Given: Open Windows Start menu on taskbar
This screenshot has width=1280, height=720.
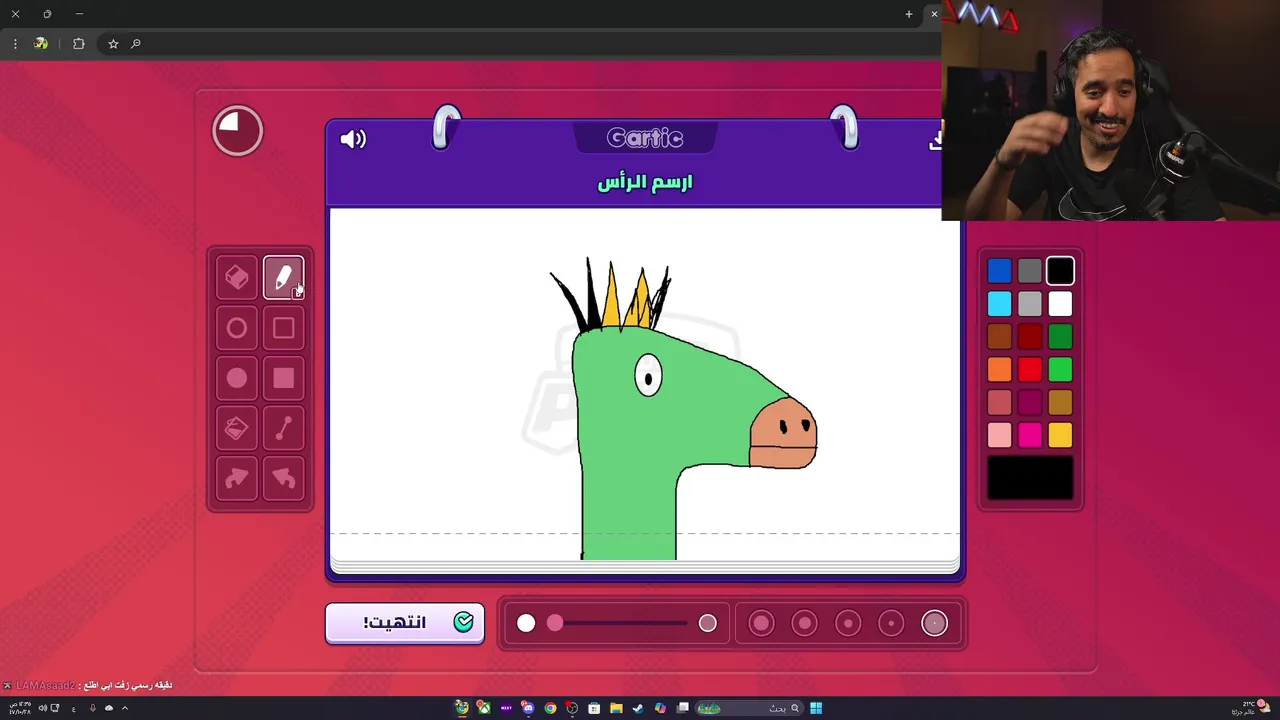Looking at the screenshot, I should pyautogui.click(x=816, y=708).
